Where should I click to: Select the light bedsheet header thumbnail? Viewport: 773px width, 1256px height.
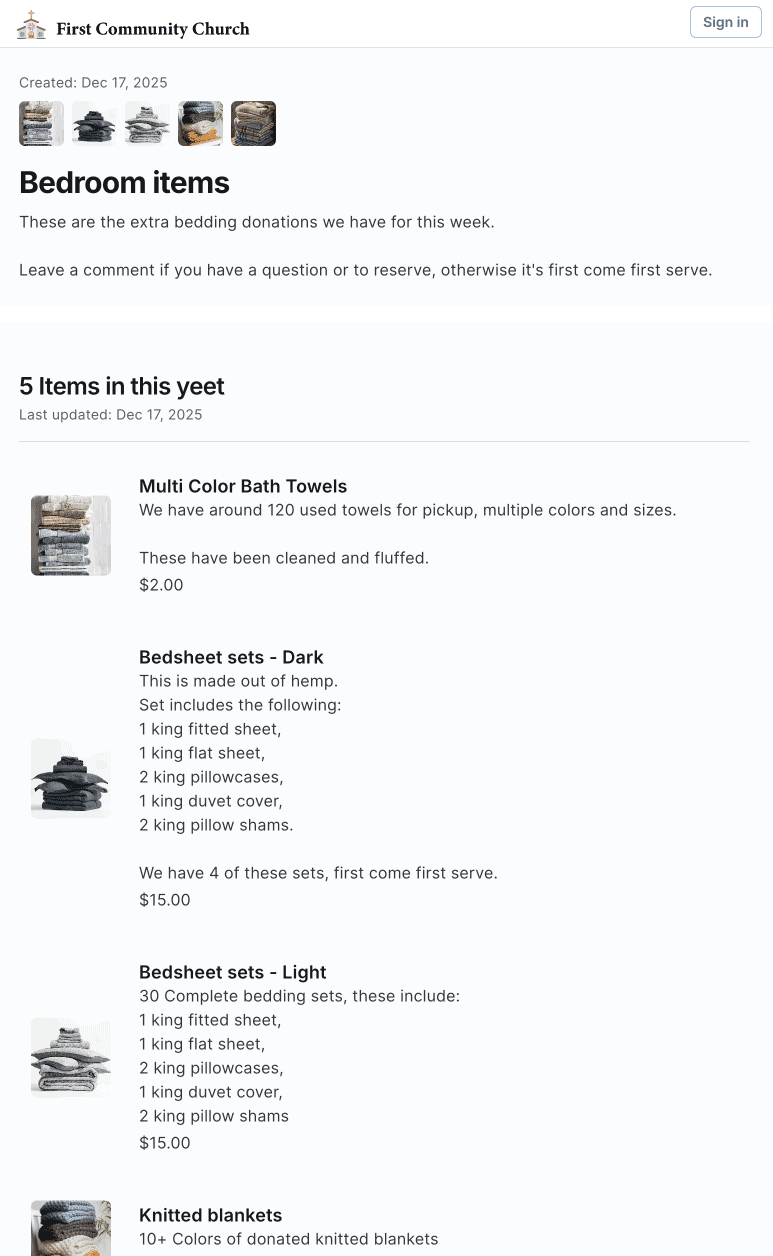(x=147, y=124)
